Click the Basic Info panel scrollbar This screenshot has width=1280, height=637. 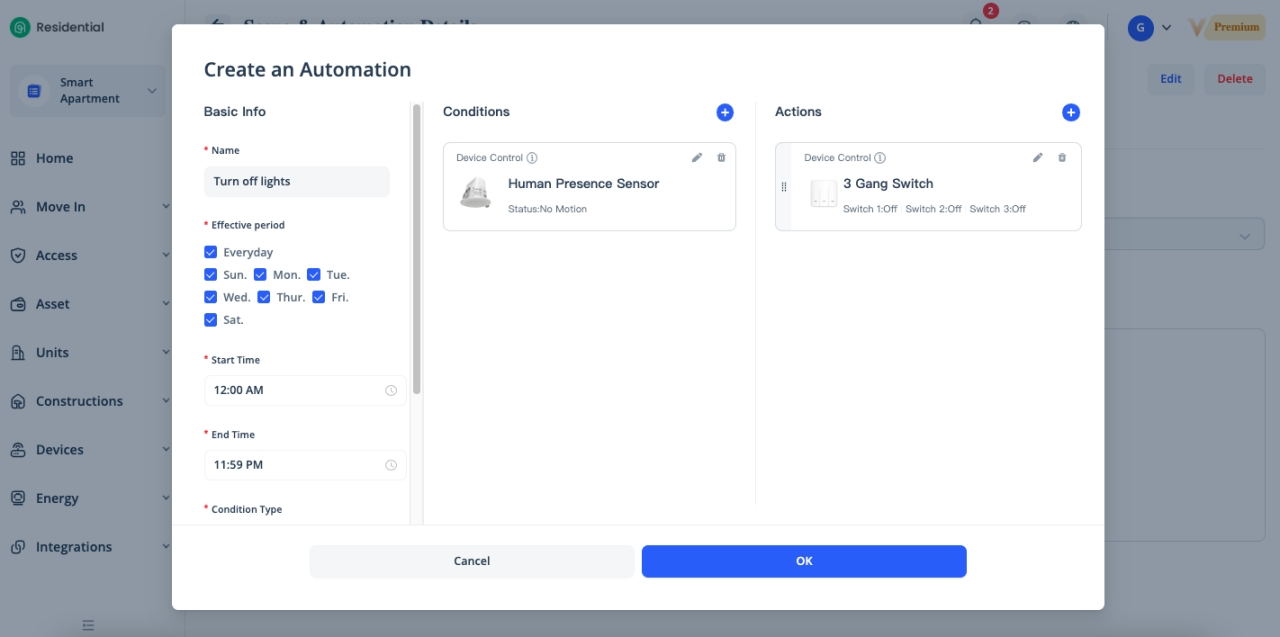point(417,250)
